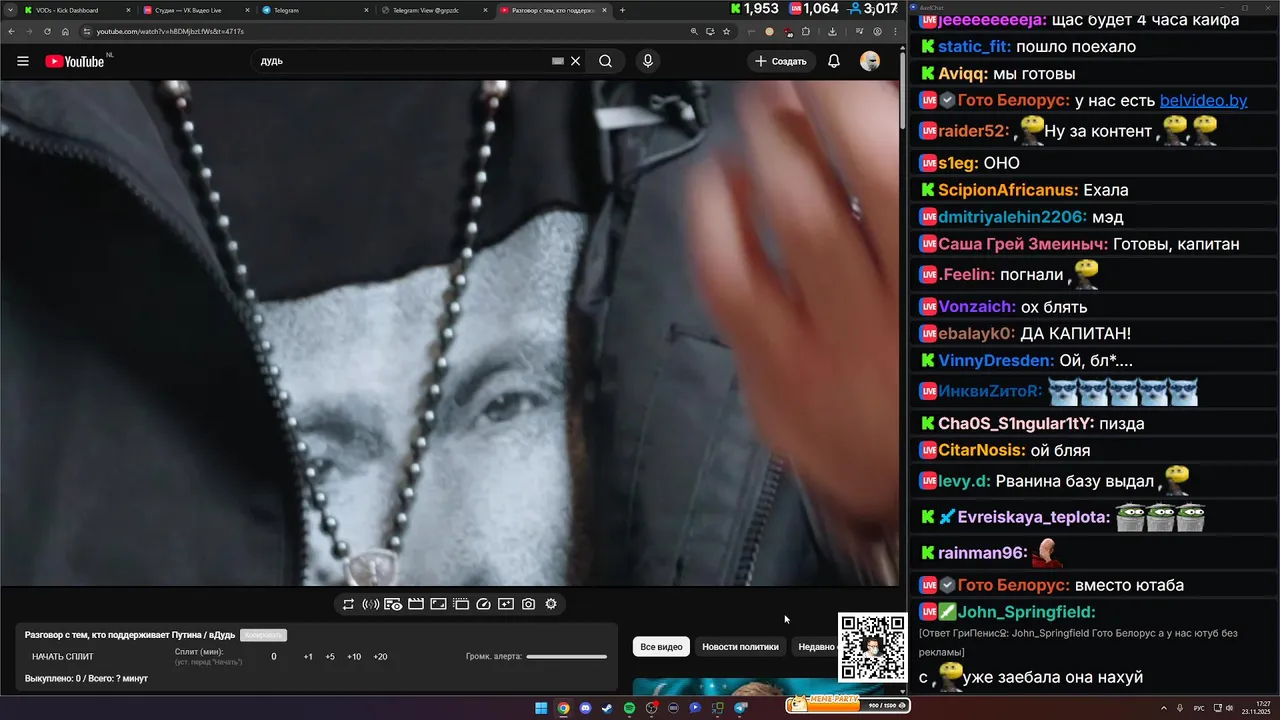This screenshot has width=1280, height=720.
Task: Click the VK Live viewer count 1,064
Action: [x=813, y=9]
